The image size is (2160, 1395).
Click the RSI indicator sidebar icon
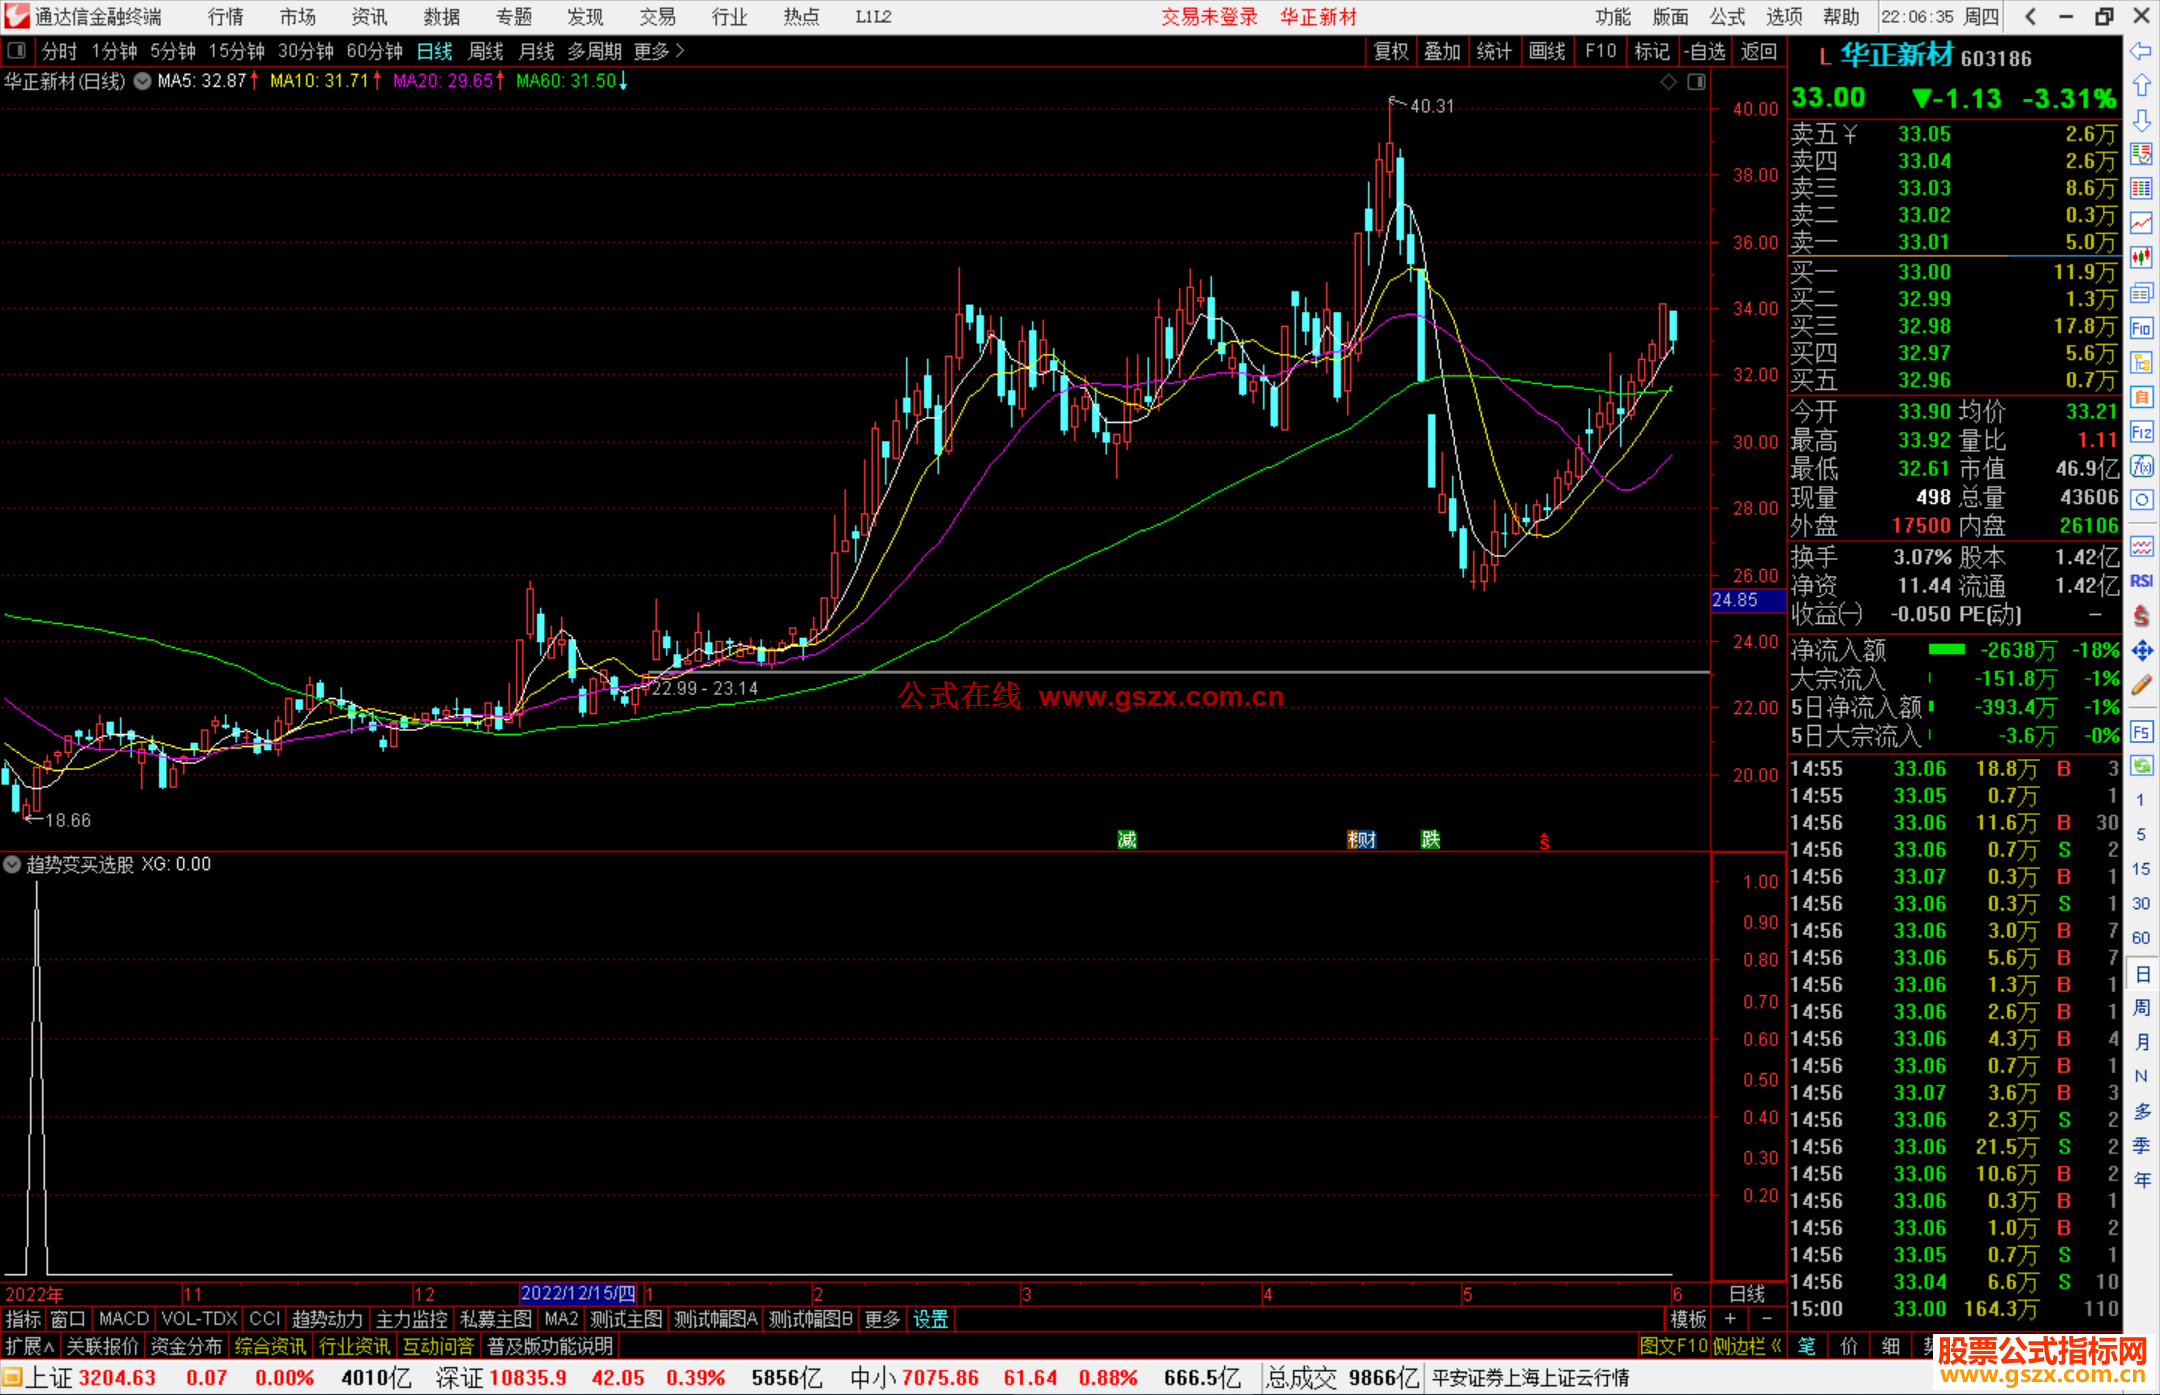tap(2141, 581)
